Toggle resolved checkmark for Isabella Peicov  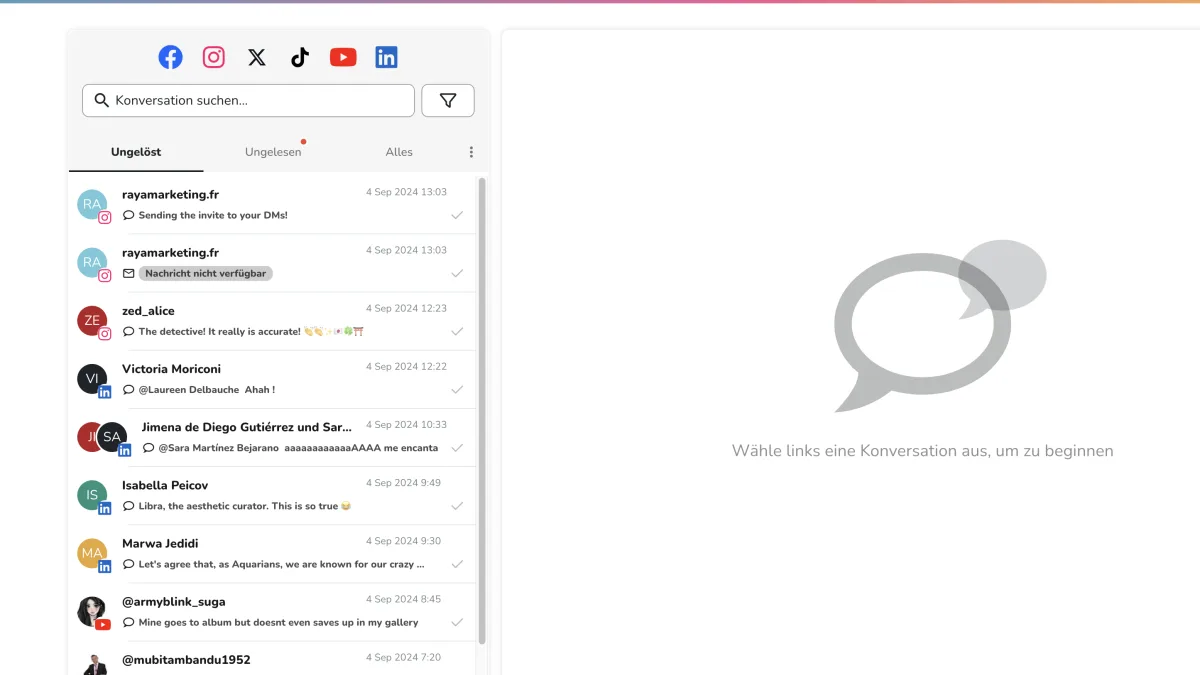point(457,506)
